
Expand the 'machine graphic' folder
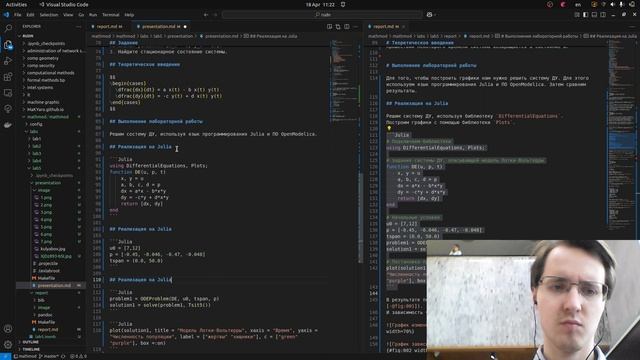pos(43,102)
